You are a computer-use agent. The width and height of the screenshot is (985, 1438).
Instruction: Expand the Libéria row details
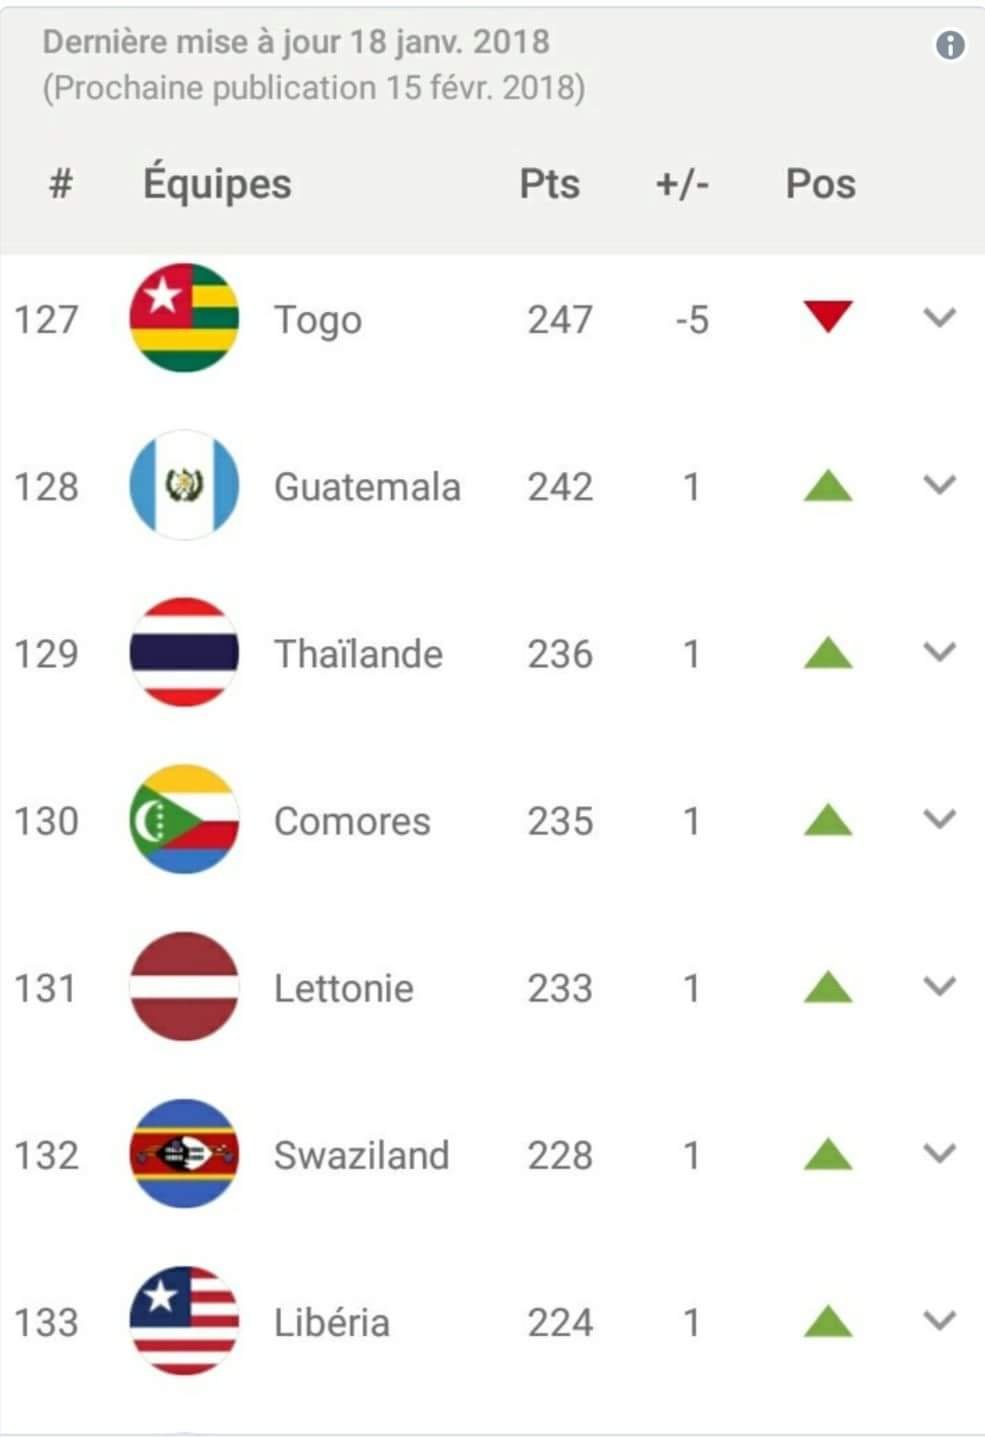point(939,1321)
